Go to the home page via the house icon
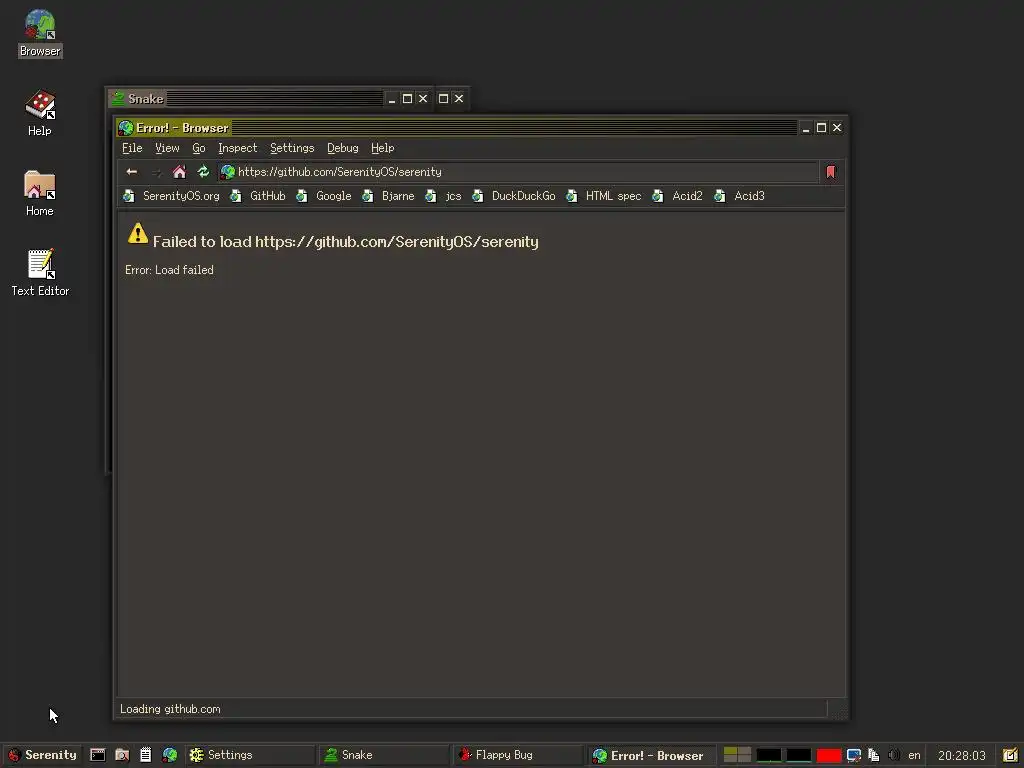The image size is (1024, 768). point(179,172)
